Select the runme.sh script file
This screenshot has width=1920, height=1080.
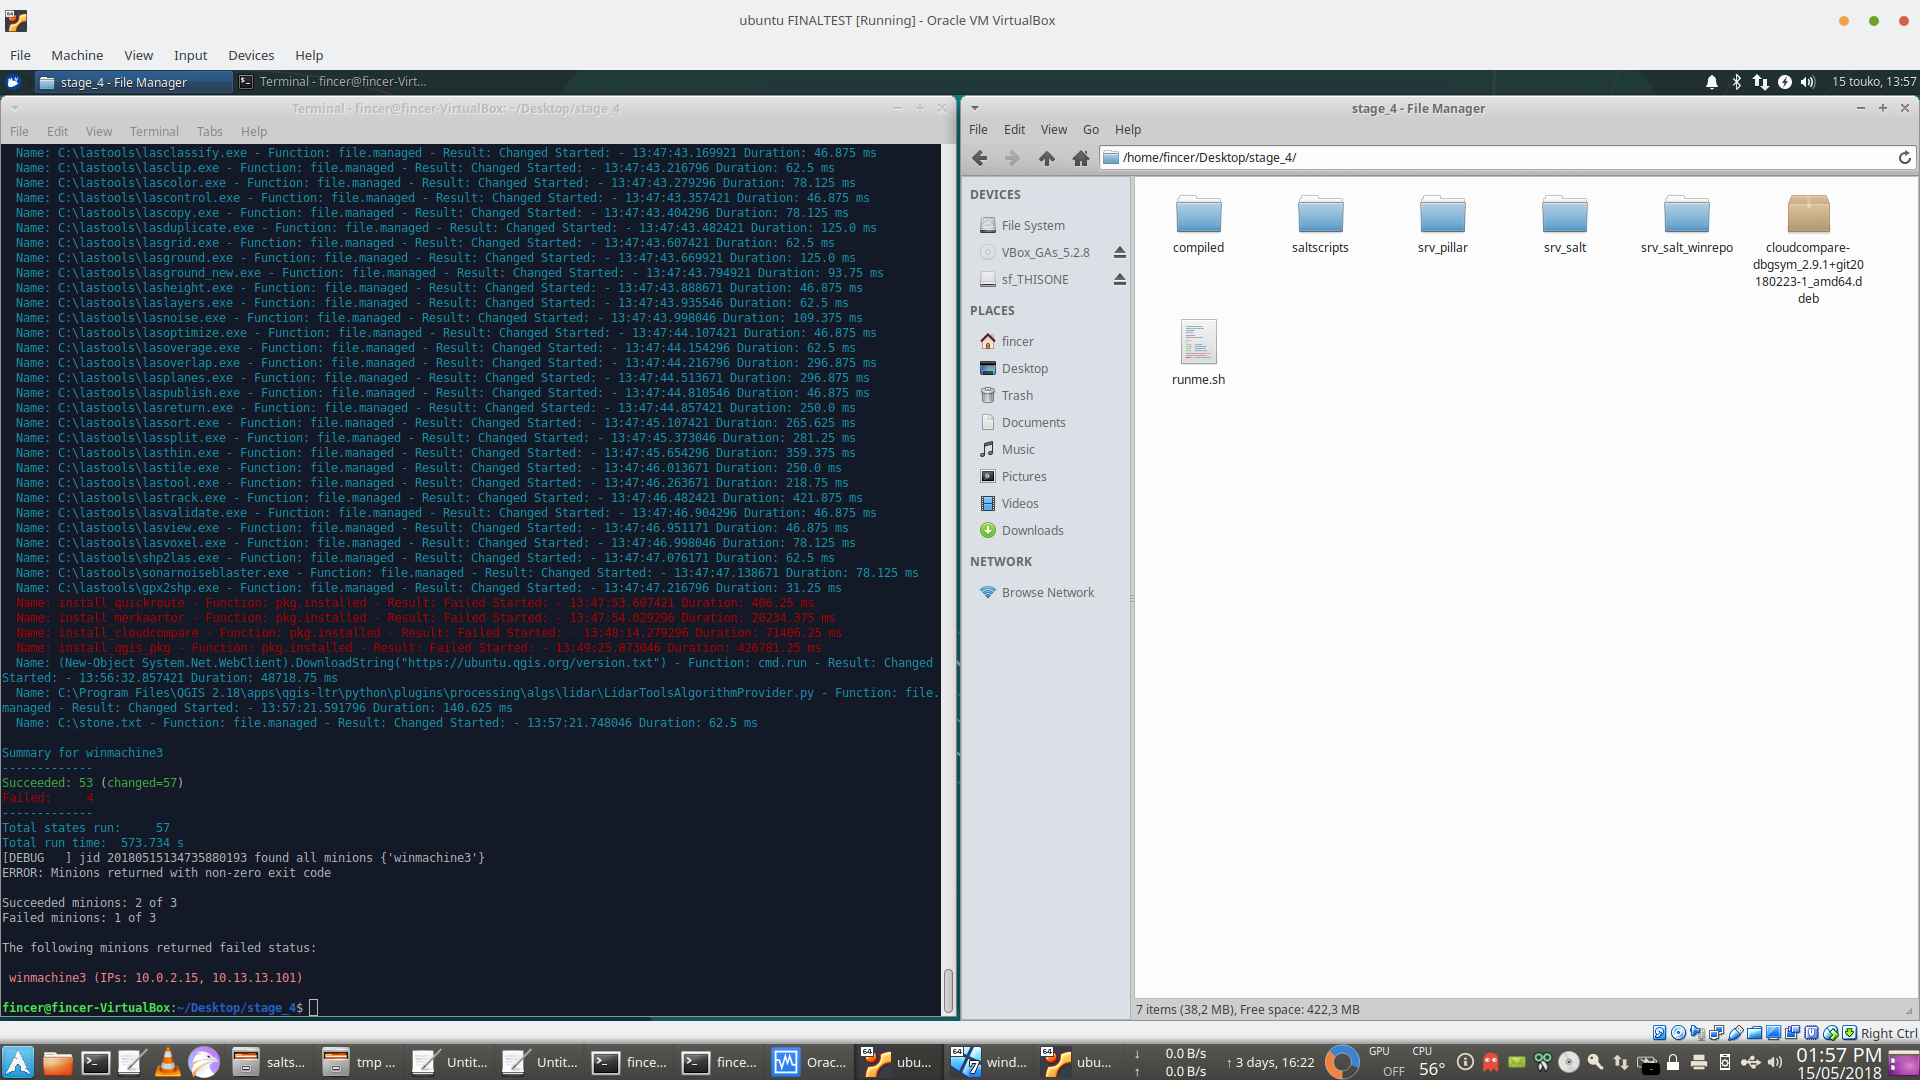(1198, 352)
